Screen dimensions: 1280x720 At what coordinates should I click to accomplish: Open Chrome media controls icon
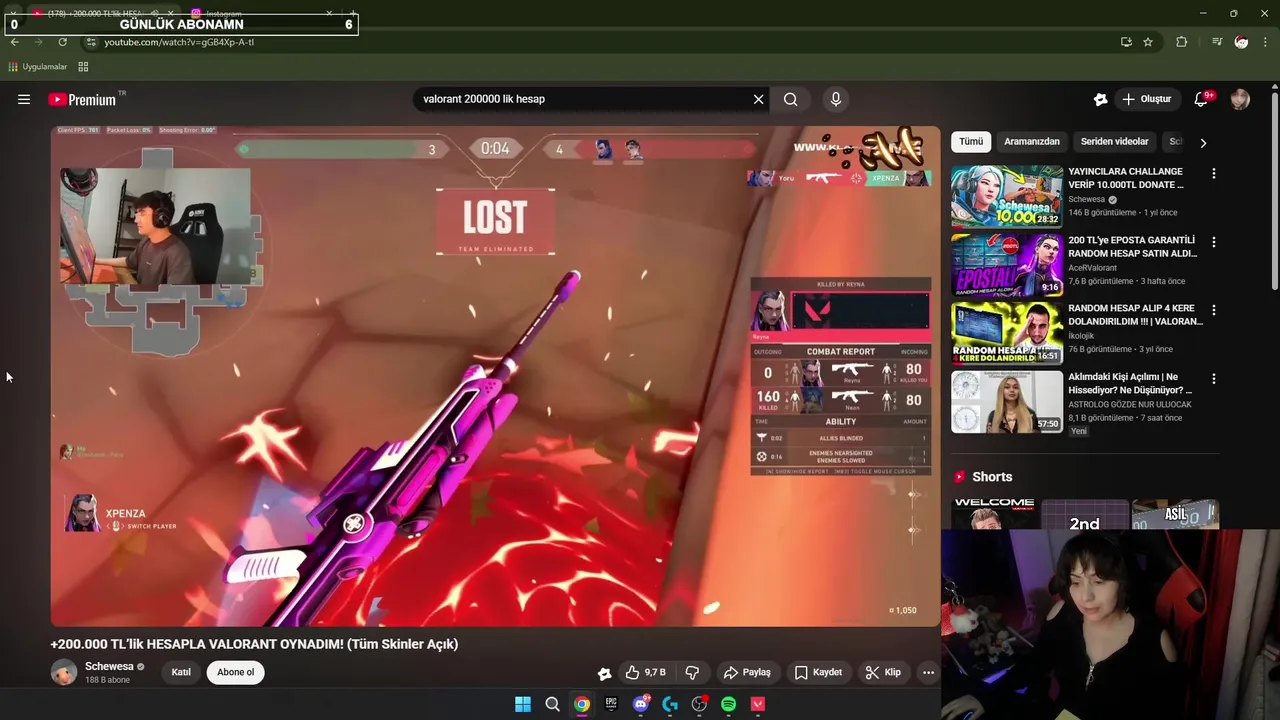(1217, 42)
